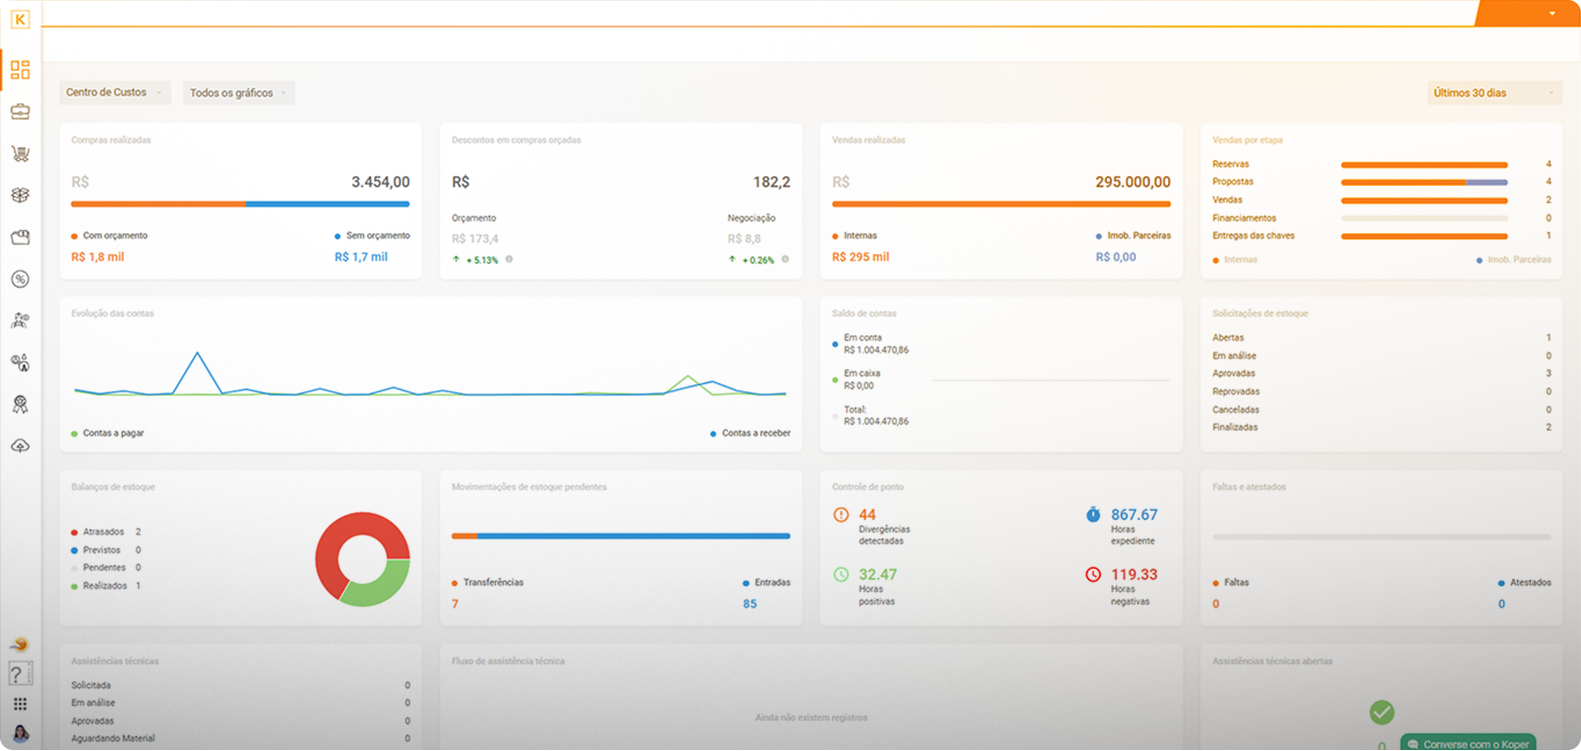Click the Converse com o Koper chat button
Image resolution: width=1581 pixels, height=751 pixels.
(x=1468, y=743)
